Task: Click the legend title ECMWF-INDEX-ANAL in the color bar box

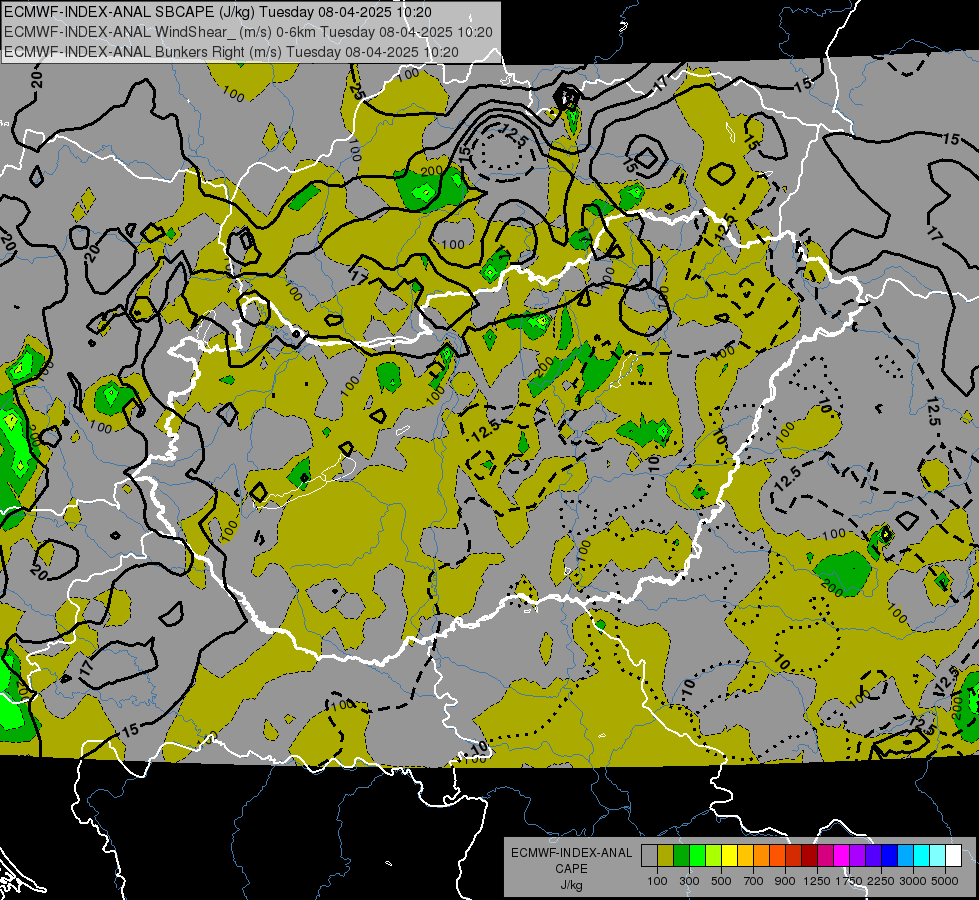Action: point(571,853)
